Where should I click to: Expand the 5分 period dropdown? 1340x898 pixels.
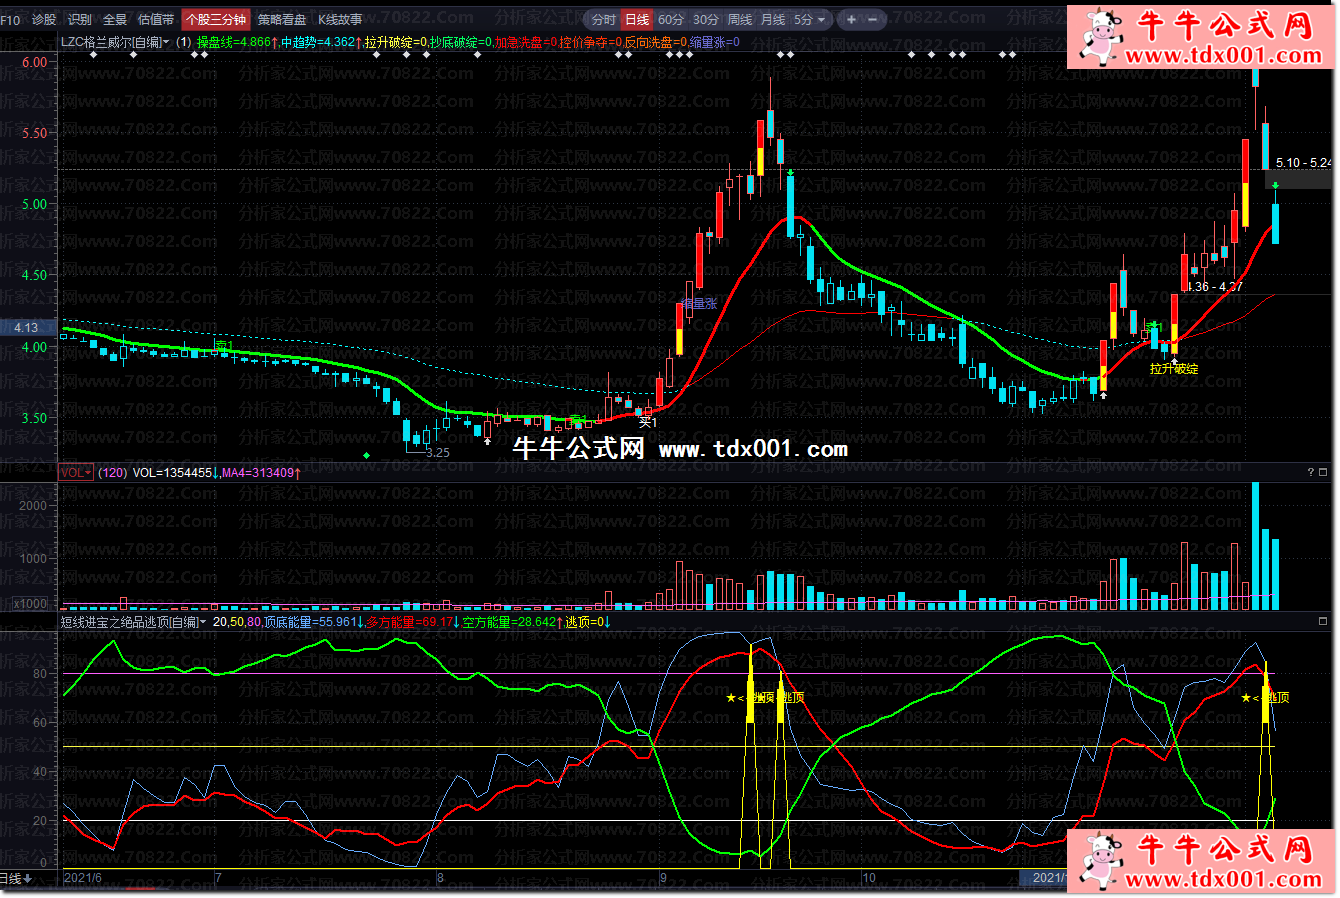pyautogui.click(x=810, y=19)
